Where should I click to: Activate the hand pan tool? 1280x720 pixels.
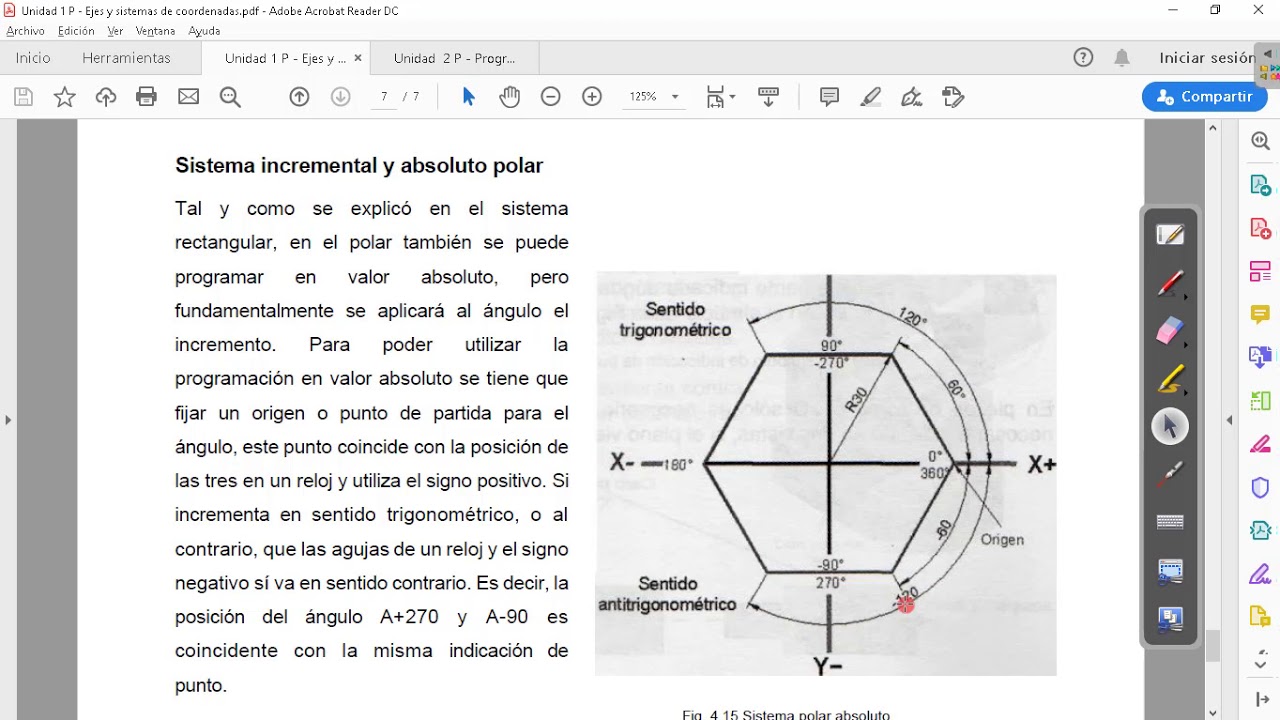510,97
